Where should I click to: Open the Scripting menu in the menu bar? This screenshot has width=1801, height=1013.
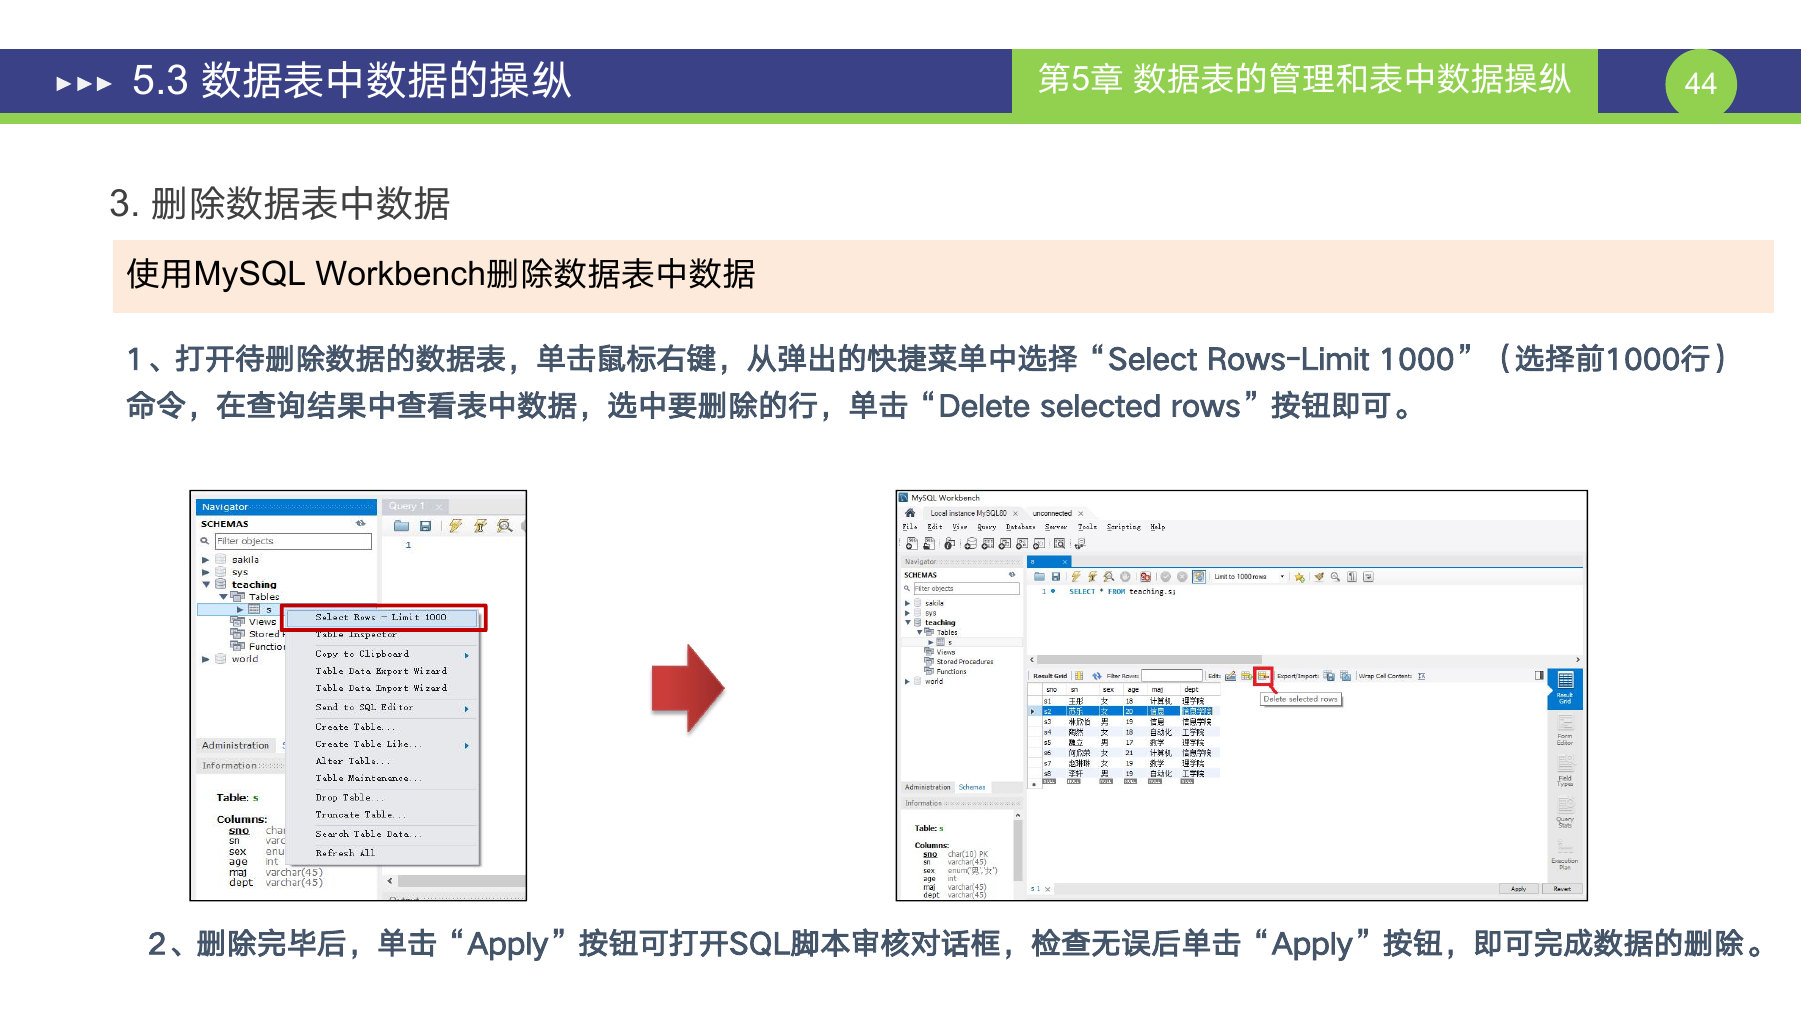[x=1123, y=527]
